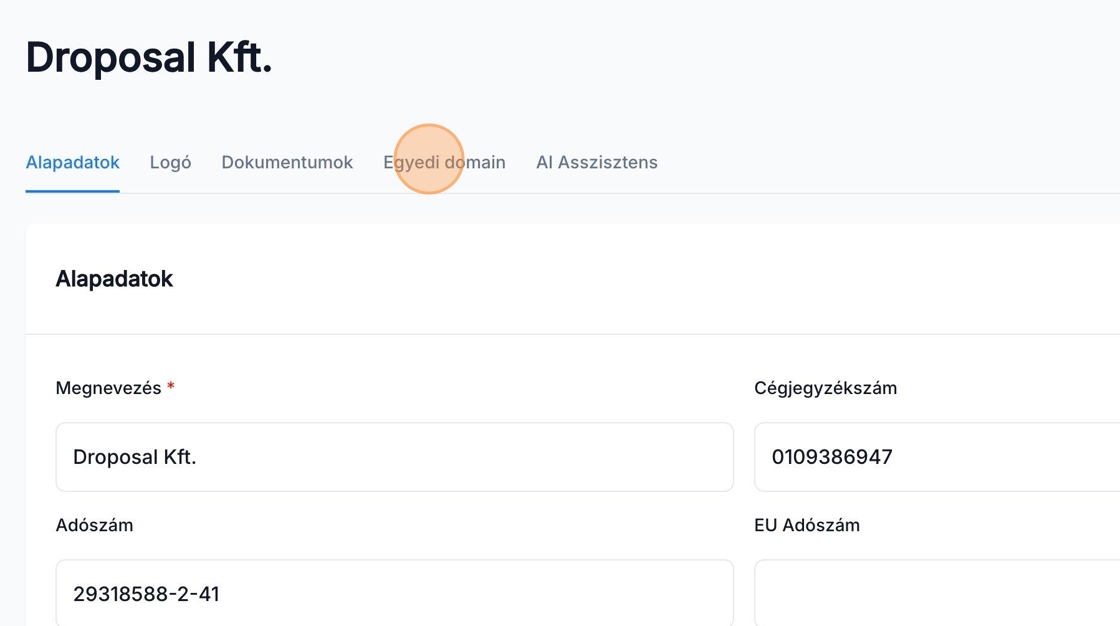Click the active Alapadatok tab
This screenshot has width=1120, height=626.
[x=72, y=162]
